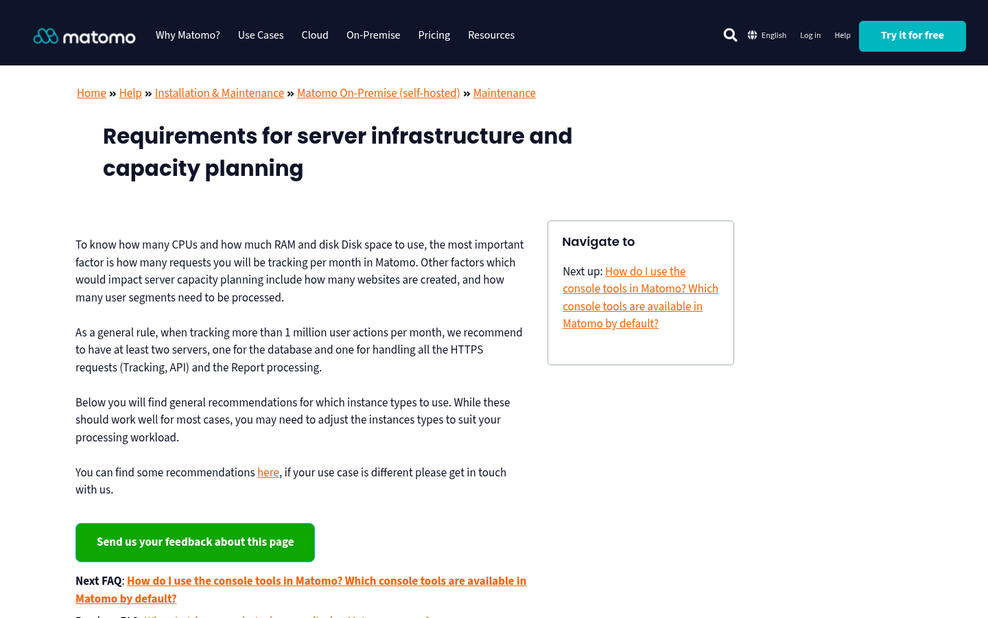The width and height of the screenshot is (988, 618).
Task: Click the Maintenance breadcrumb link
Action: 504,93
